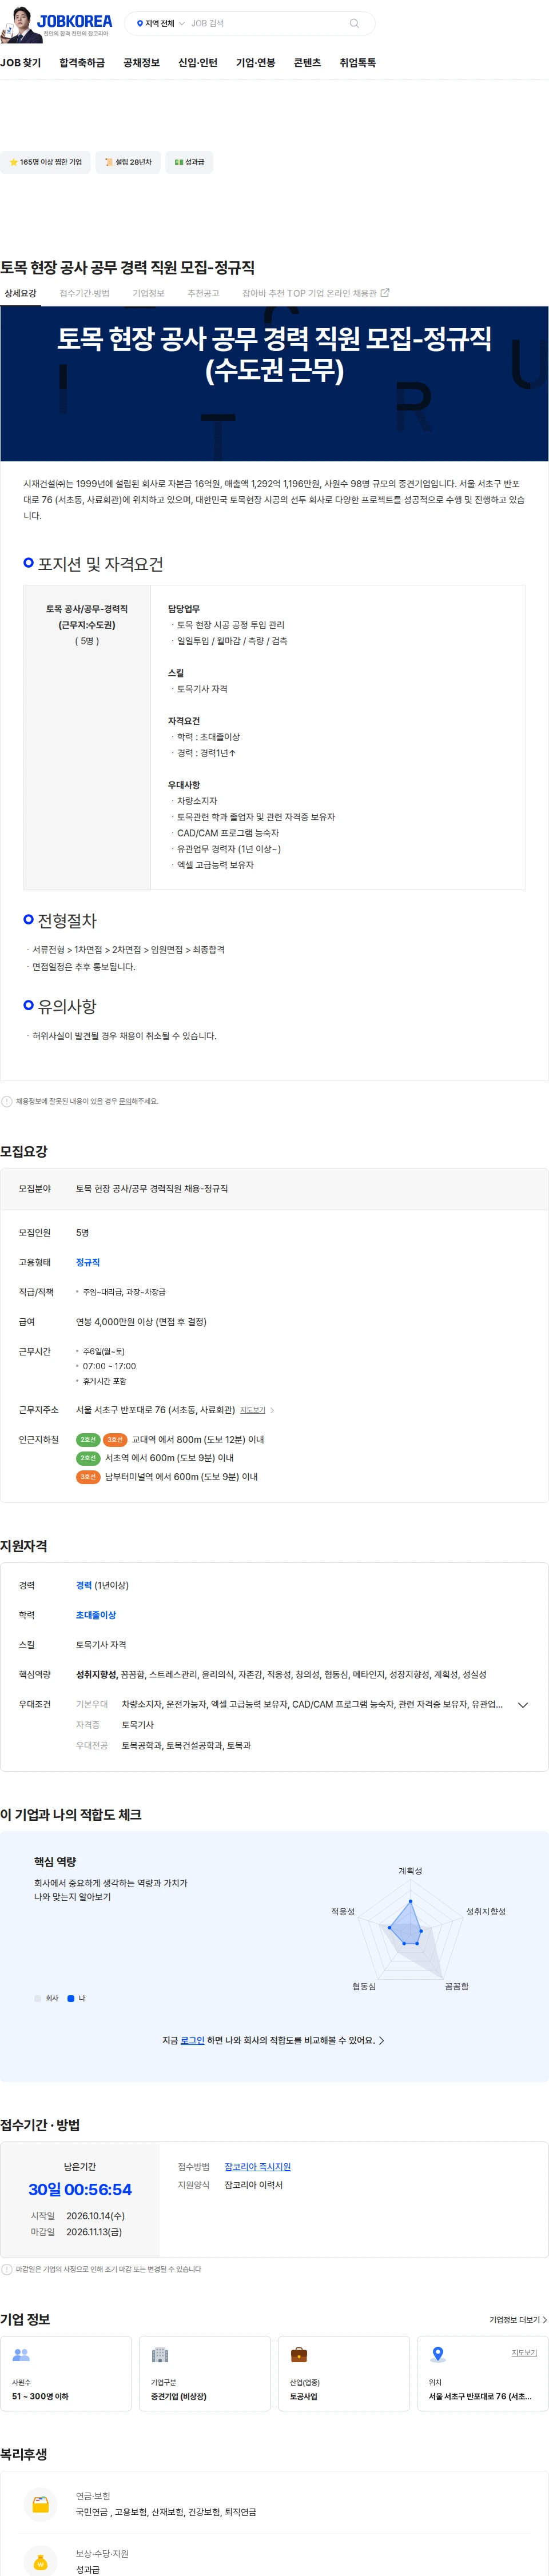This screenshot has height=2576, width=549.
Task: Click the external link icon beside 채용관
Action: point(385,293)
